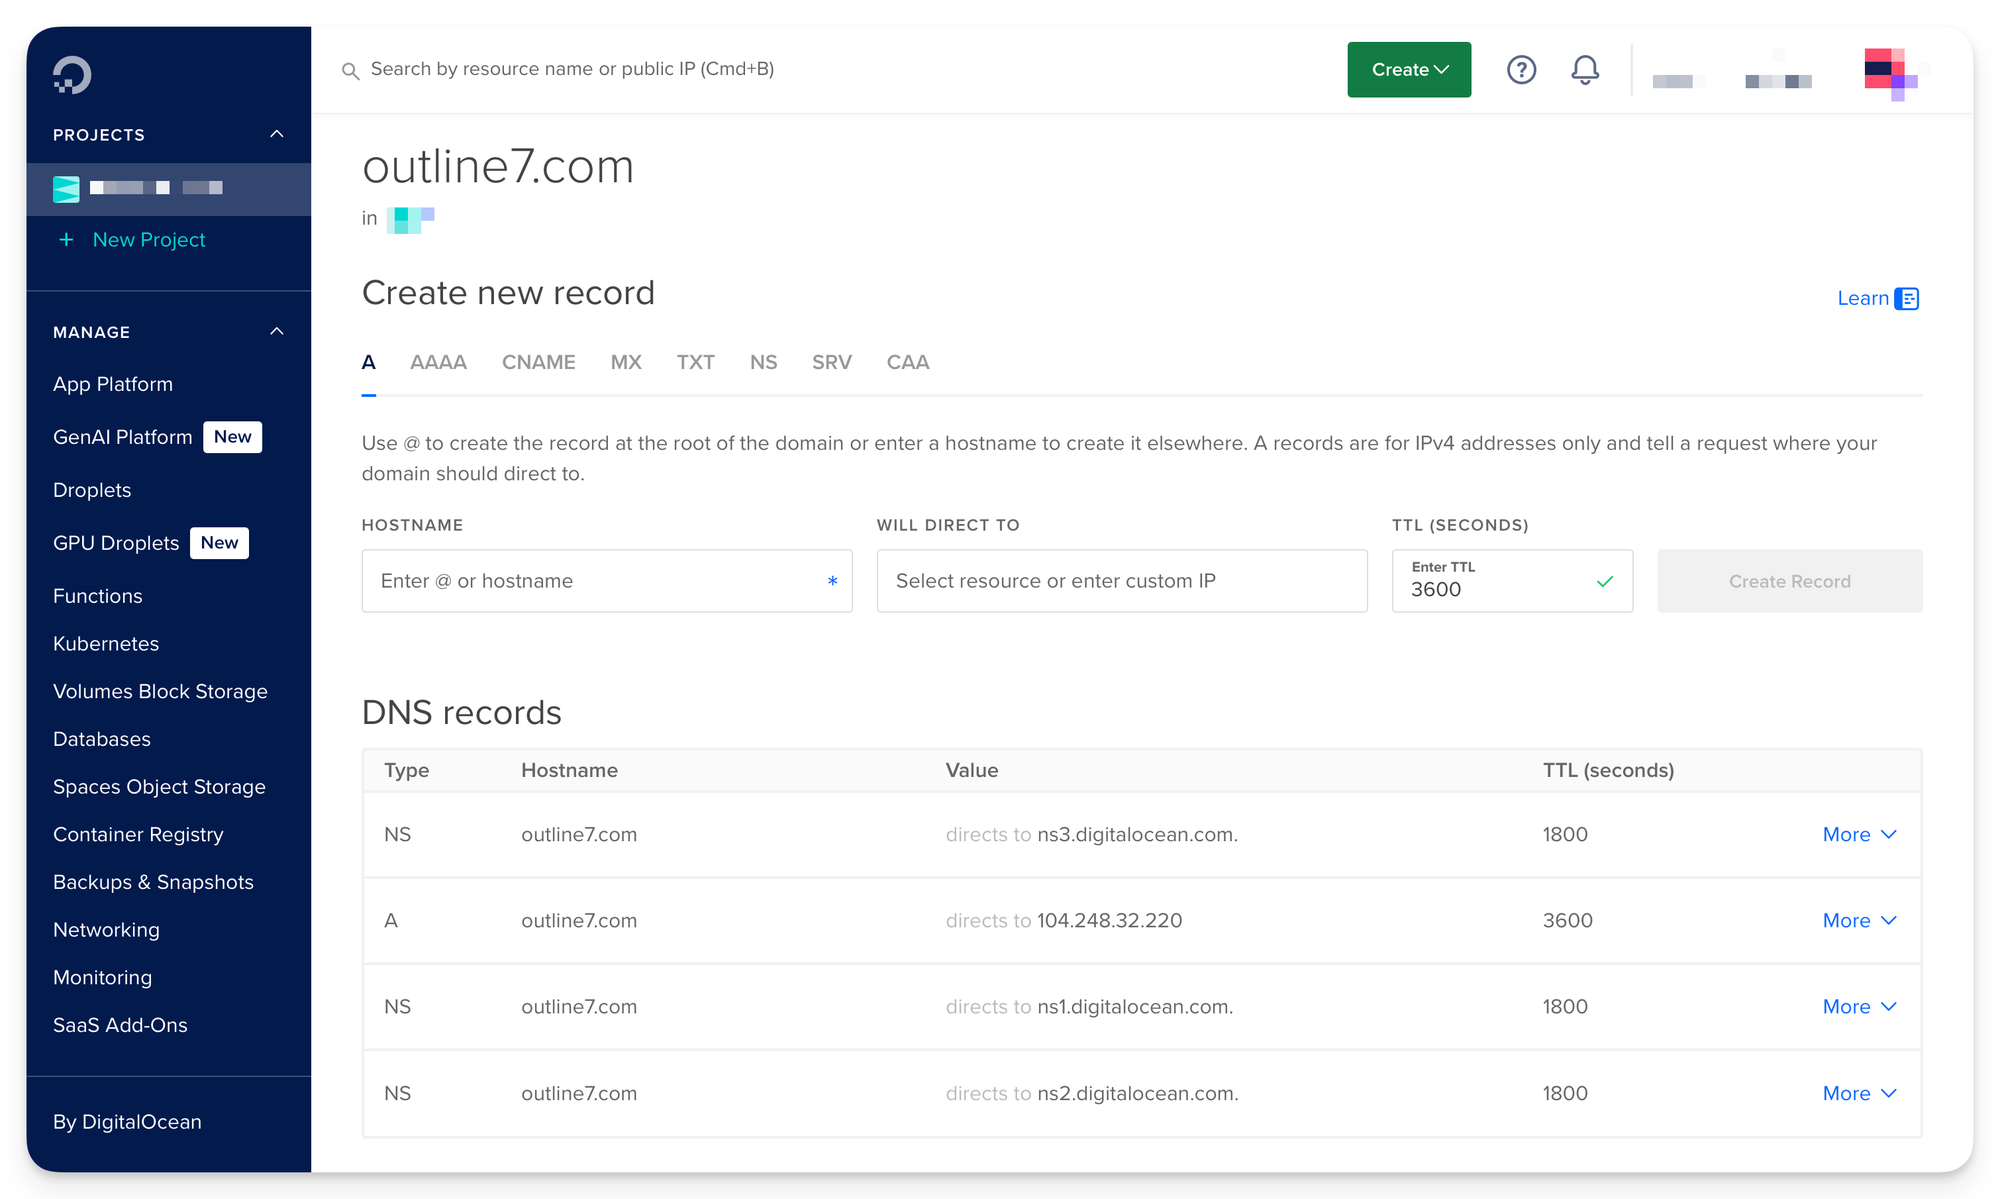Screen dimensions: 2000x1199
Task: Open GenAI Platform in sidebar
Action: tap(123, 438)
